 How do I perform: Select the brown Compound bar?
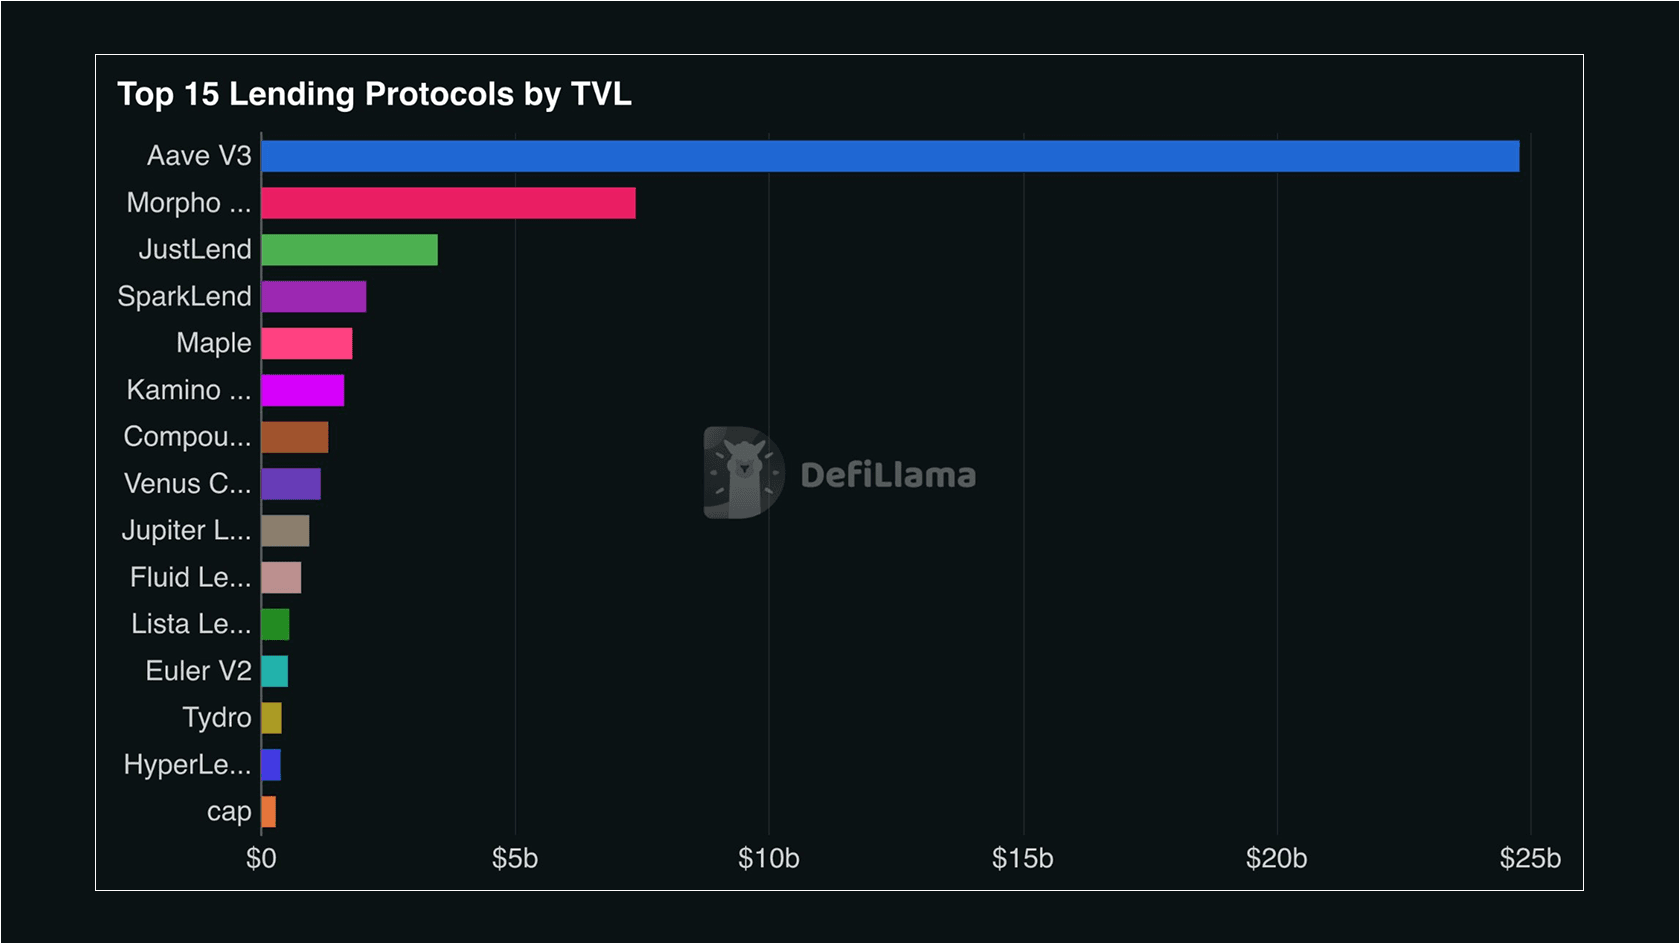tap(294, 437)
